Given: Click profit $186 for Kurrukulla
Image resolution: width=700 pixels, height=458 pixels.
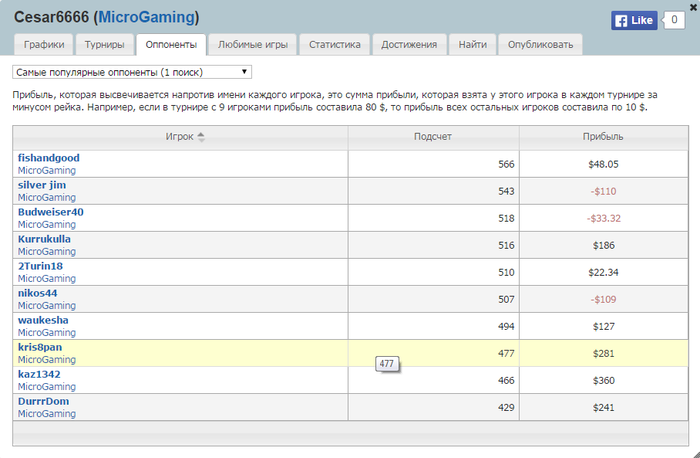Looking at the screenshot, I should point(604,246).
